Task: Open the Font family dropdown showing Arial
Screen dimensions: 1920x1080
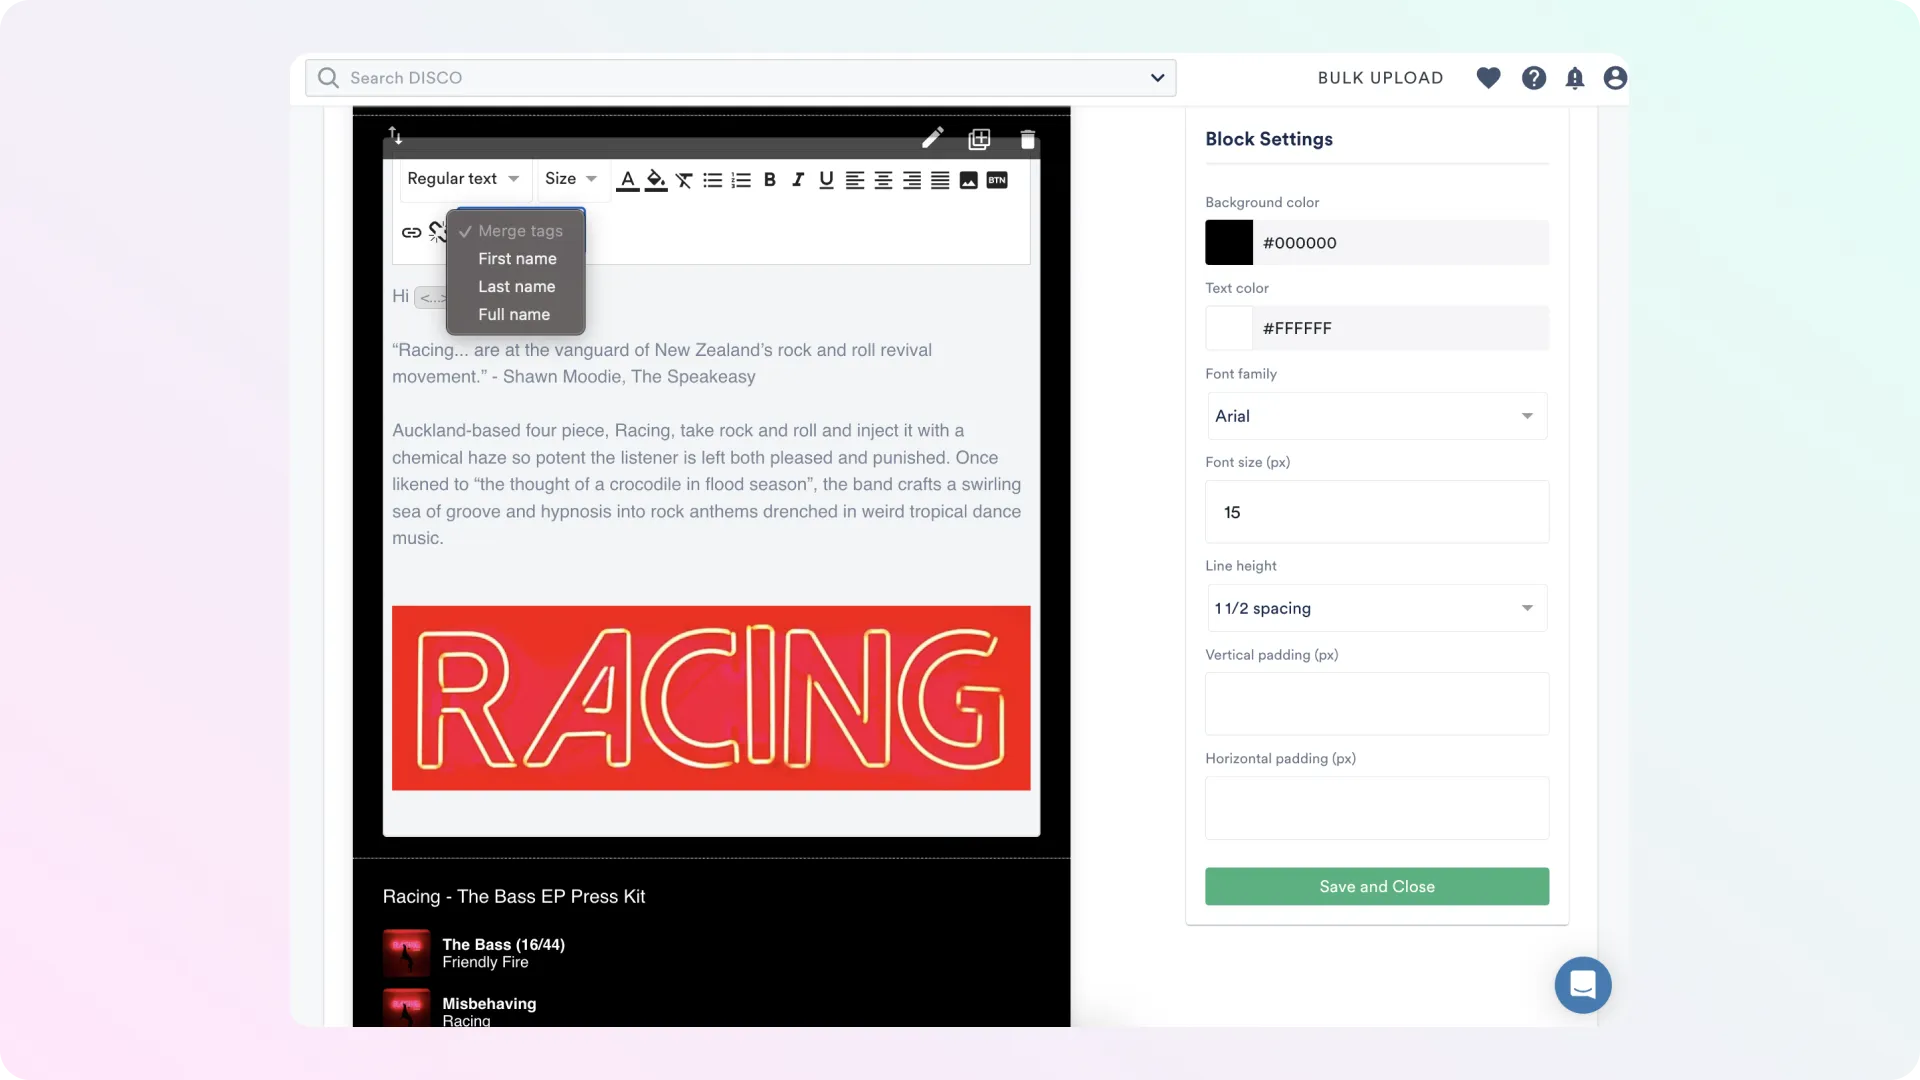Action: [1376, 415]
